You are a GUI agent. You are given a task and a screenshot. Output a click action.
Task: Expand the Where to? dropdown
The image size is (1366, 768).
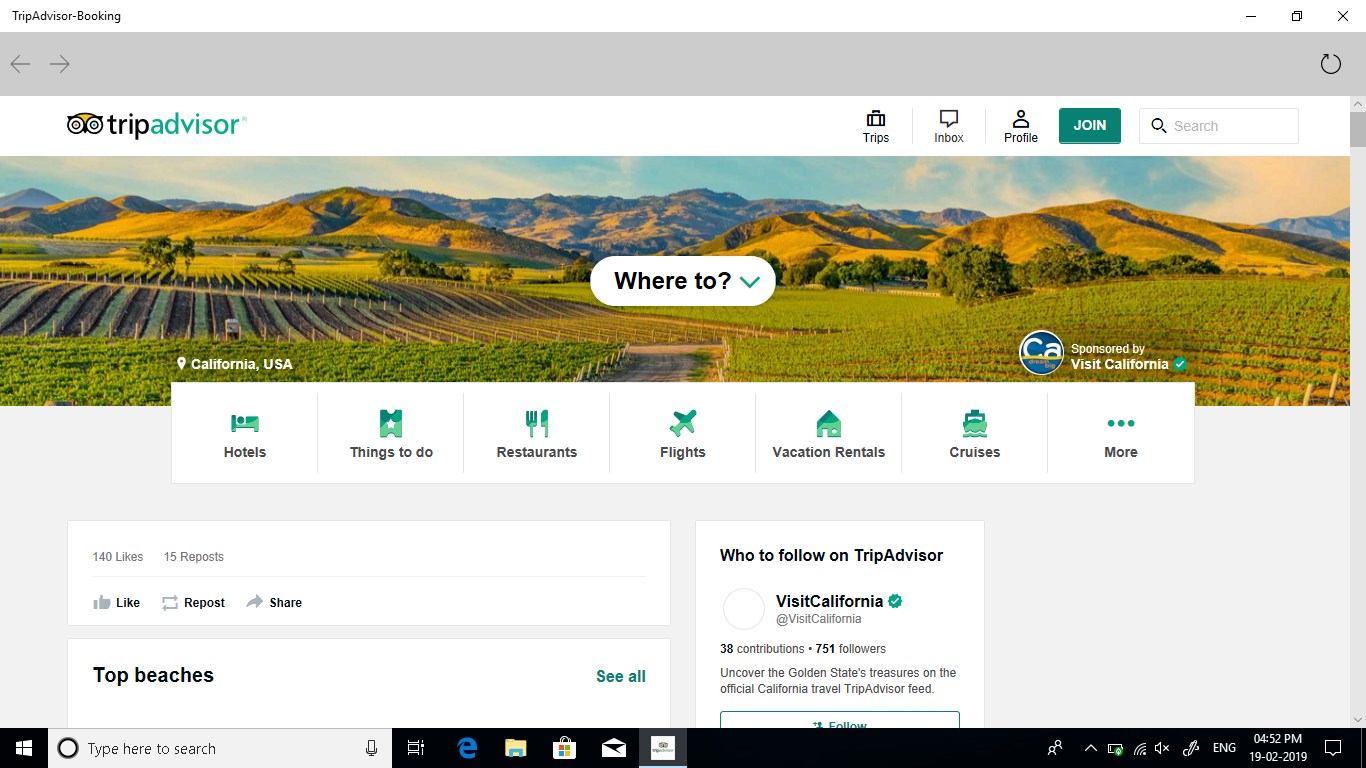pos(683,281)
